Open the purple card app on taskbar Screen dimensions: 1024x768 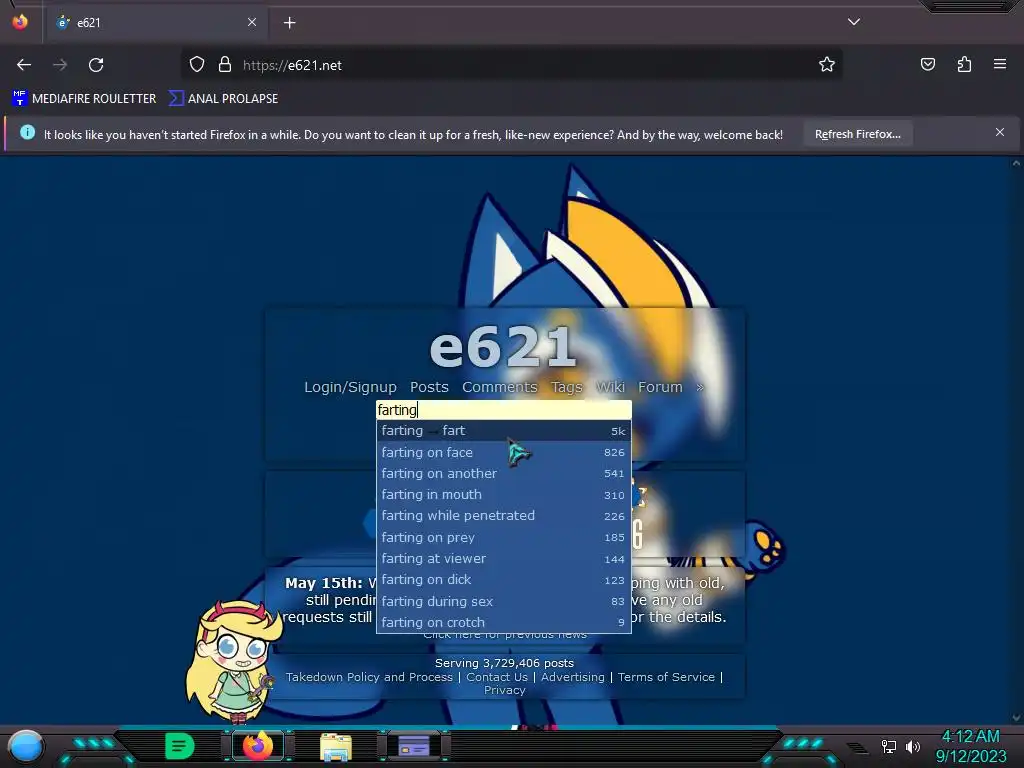[414, 746]
